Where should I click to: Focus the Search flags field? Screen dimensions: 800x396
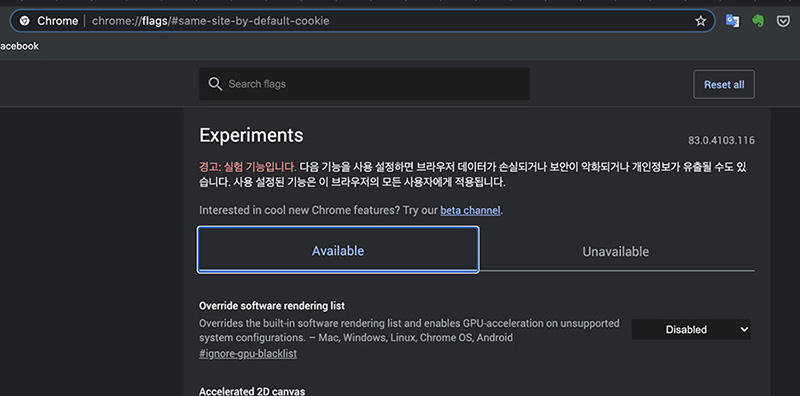pyautogui.click(x=364, y=84)
